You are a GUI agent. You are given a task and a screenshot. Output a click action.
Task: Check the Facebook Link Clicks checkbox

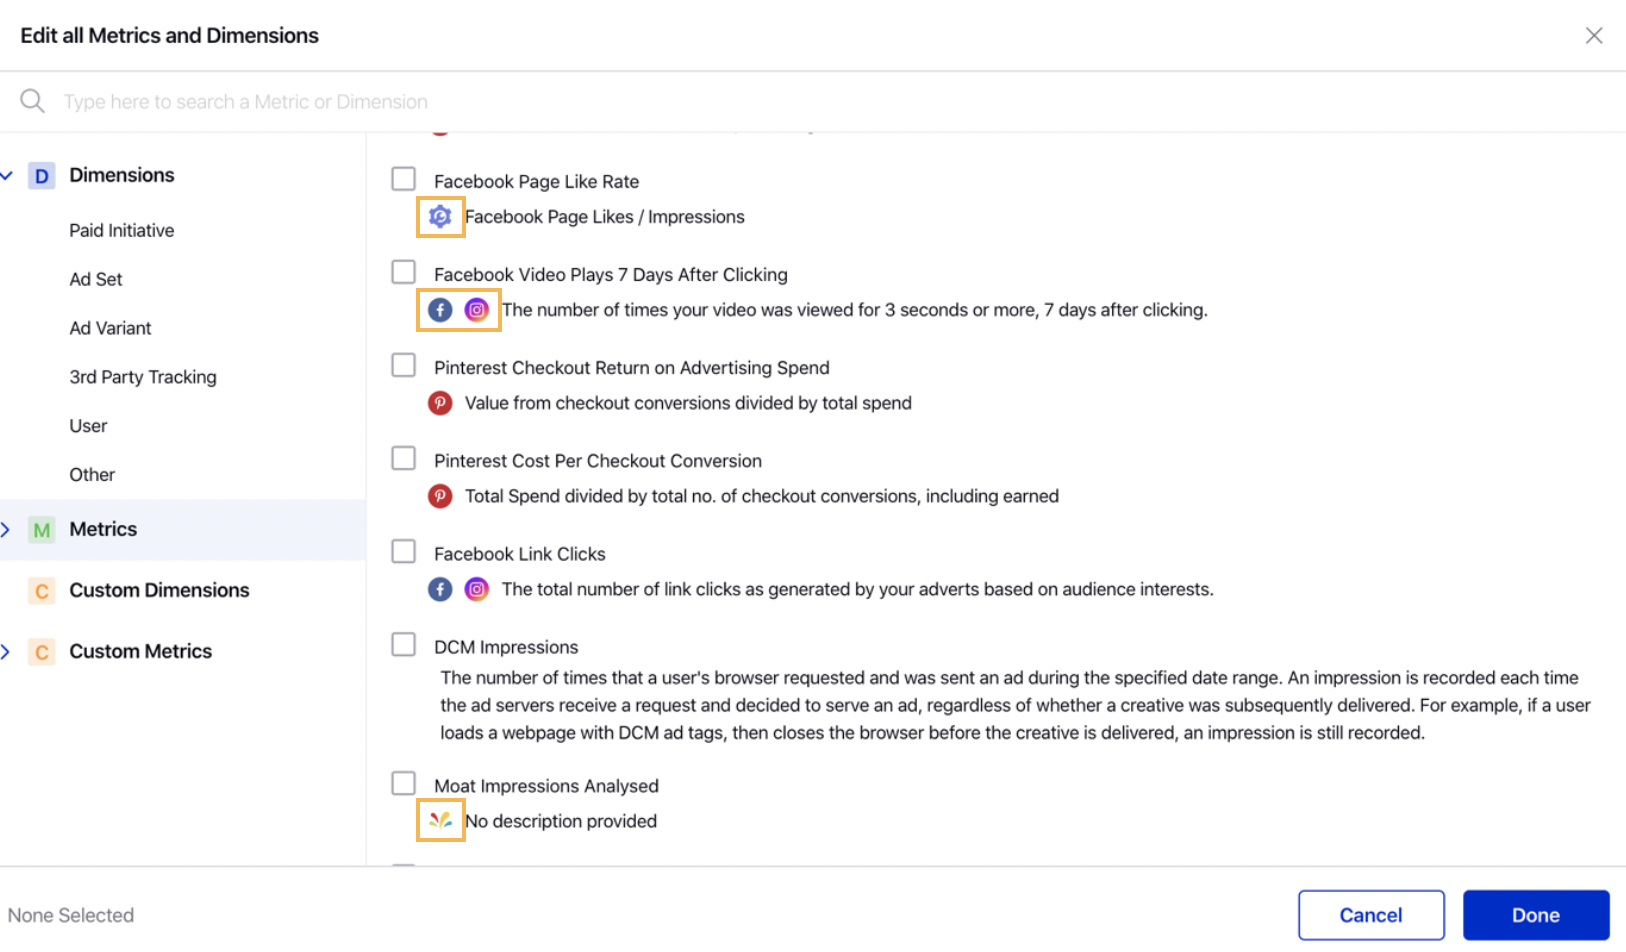[404, 551]
